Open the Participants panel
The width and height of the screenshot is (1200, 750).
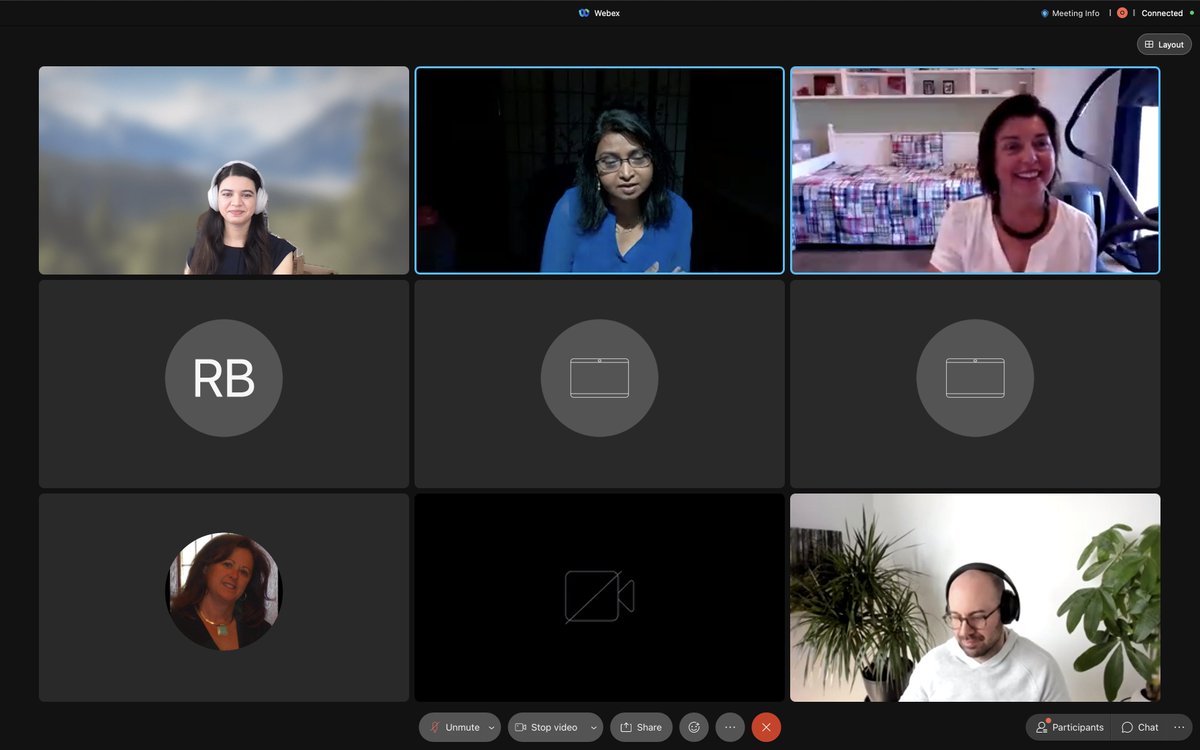coord(1069,727)
